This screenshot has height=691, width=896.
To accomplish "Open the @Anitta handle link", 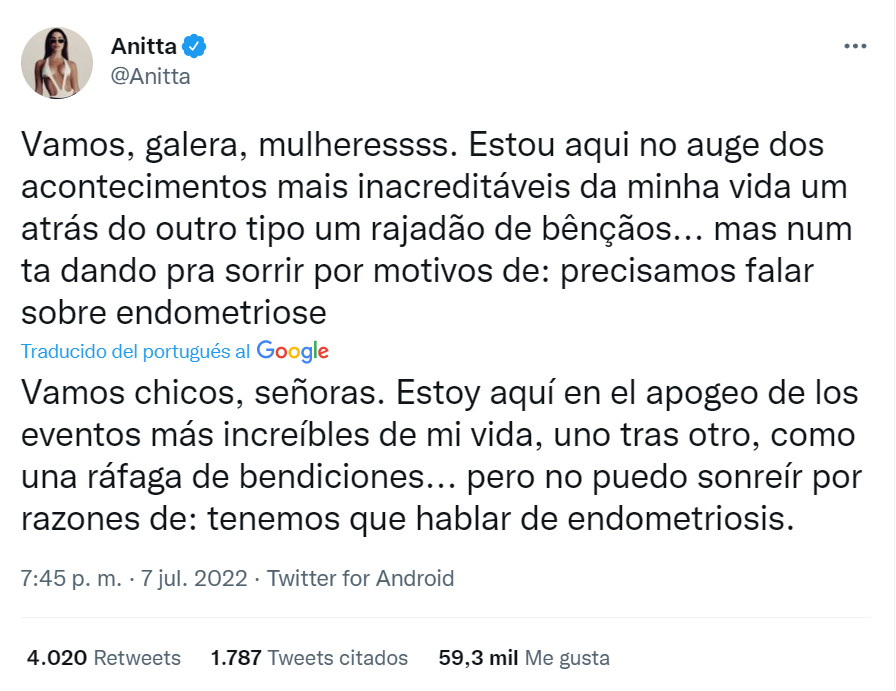I will [150, 76].
